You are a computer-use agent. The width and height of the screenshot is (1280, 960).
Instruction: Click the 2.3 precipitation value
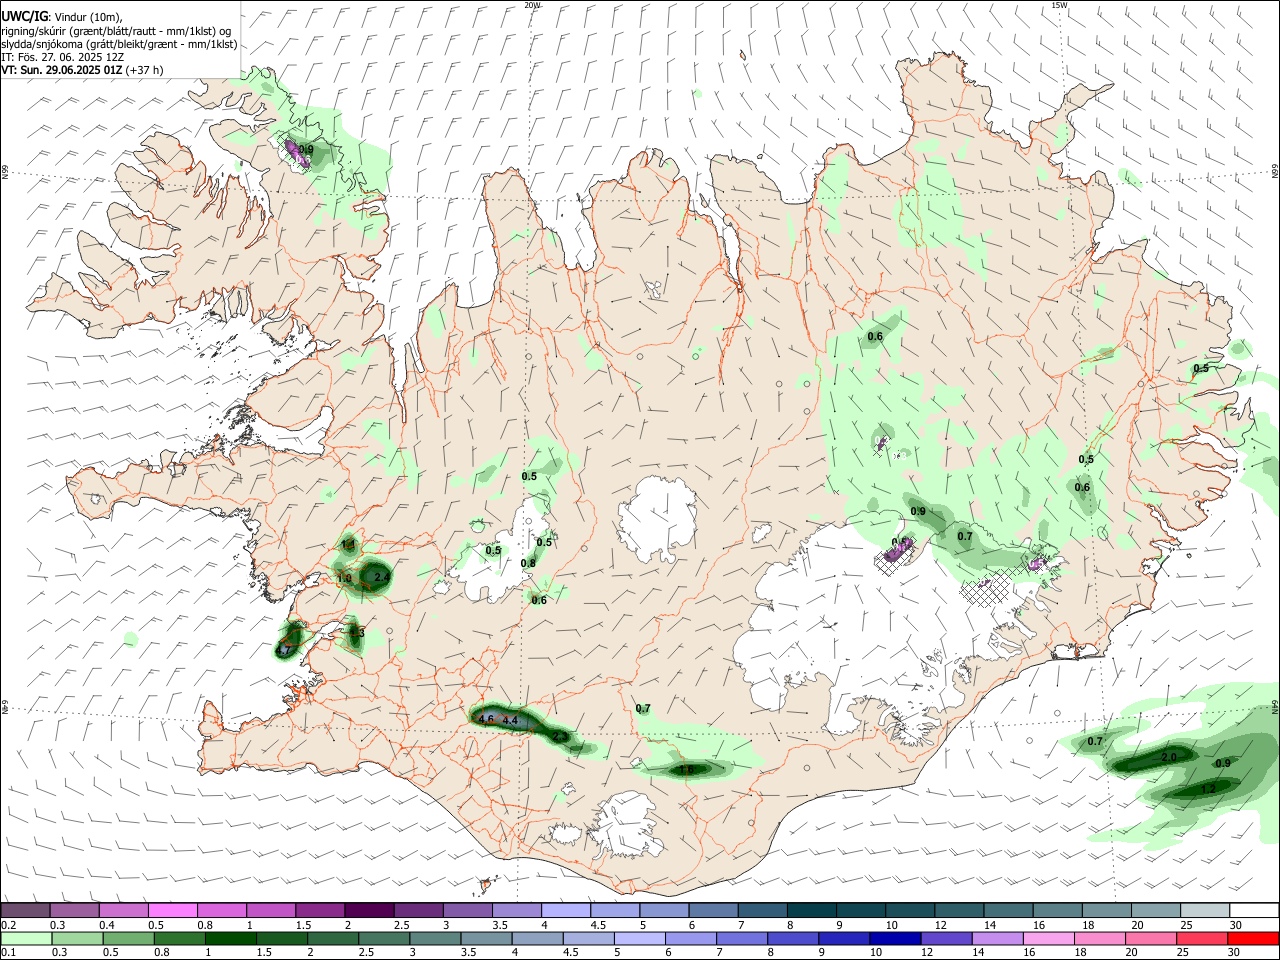pyautogui.click(x=561, y=737)
